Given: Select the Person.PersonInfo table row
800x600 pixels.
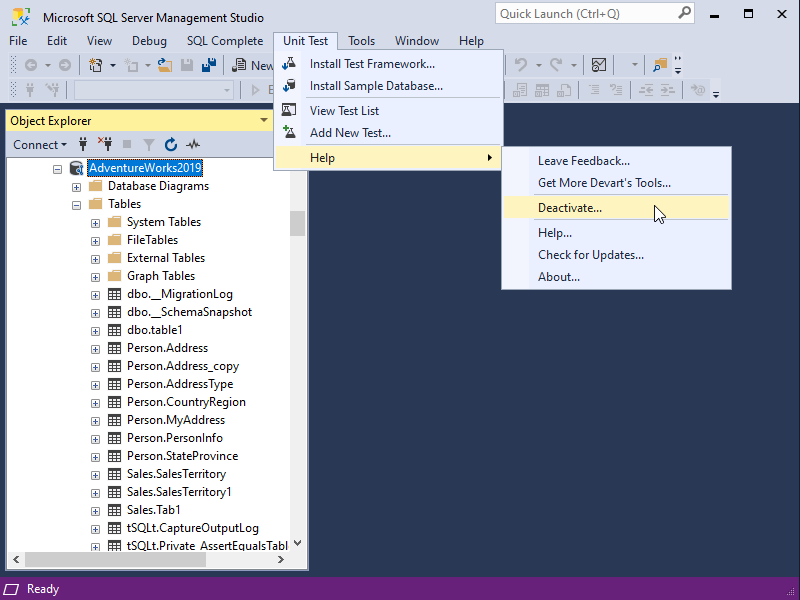Looking at the screenshot, I should [x=174, y=438].
